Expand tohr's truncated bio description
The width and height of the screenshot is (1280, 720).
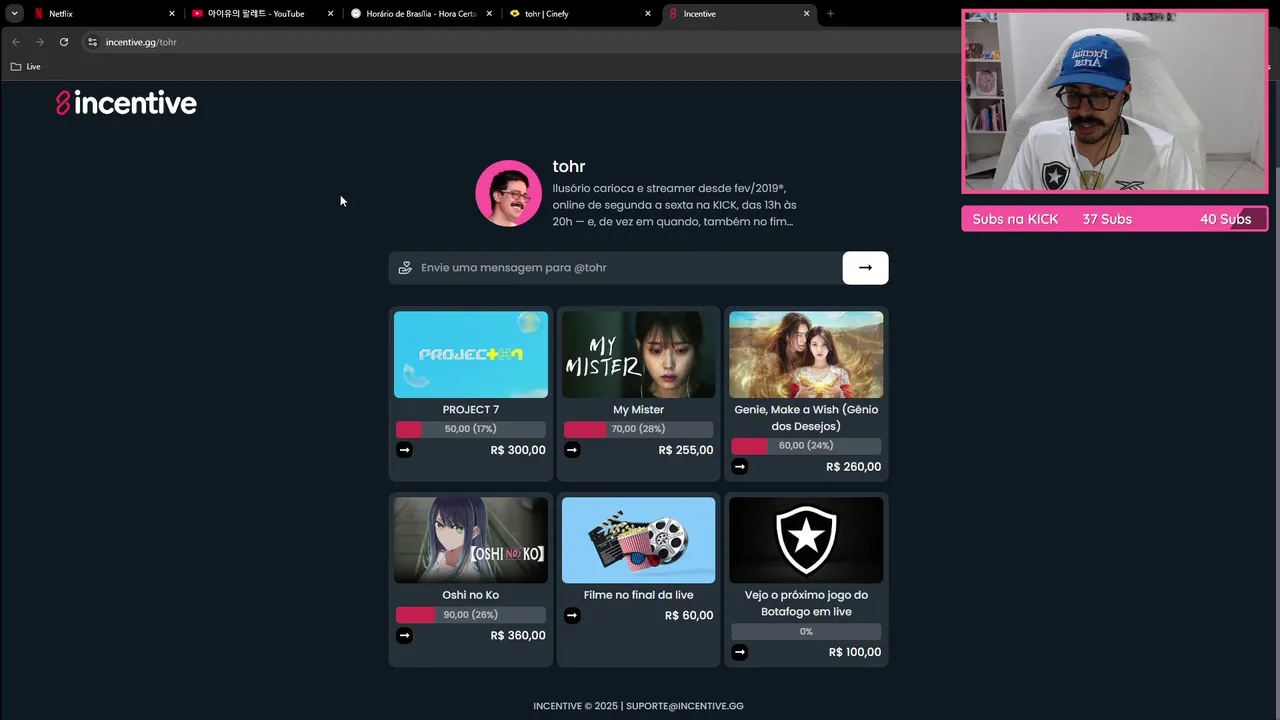pos(675,205)
